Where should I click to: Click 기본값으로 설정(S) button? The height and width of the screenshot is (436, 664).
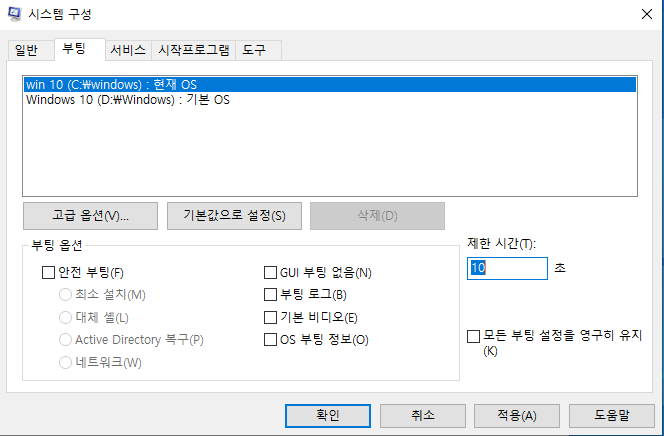click(x=234, y=216)
